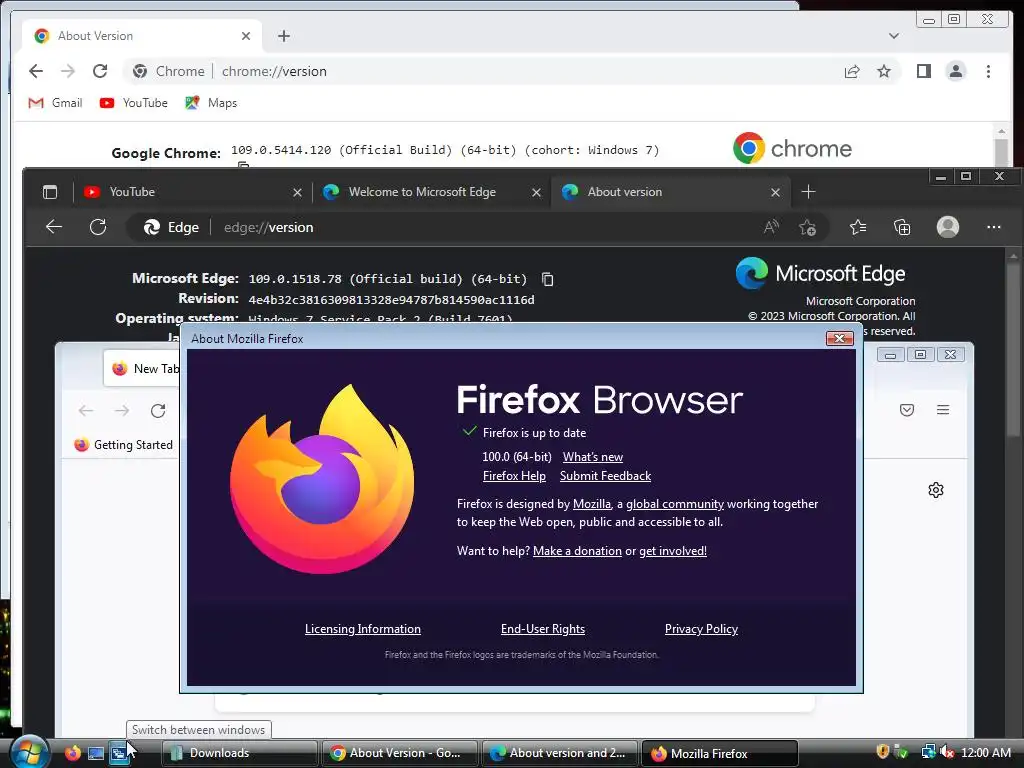Viewport: 1024px width, 768px height.
Task: Open the What's new link in Firefox
Action: point(592,457)
